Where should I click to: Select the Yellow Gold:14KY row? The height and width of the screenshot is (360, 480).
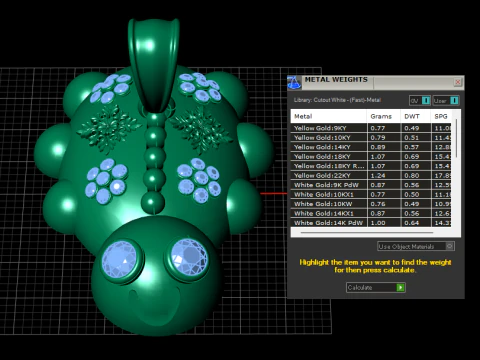point(371,147)
